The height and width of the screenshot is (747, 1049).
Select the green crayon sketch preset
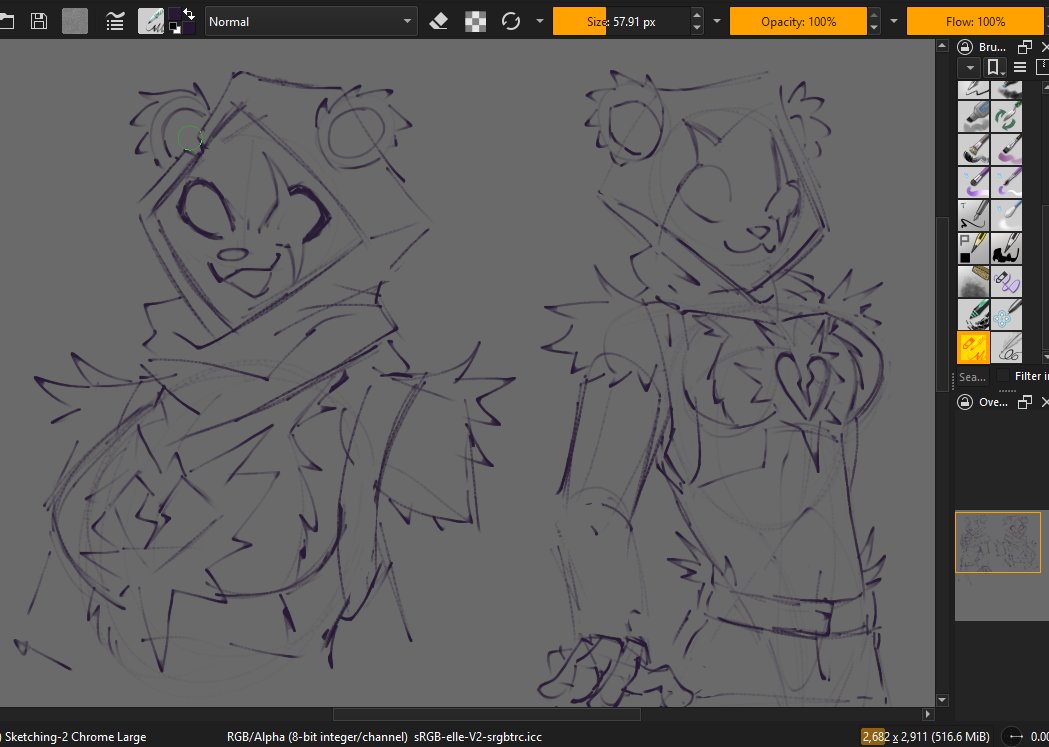[973, 314]
